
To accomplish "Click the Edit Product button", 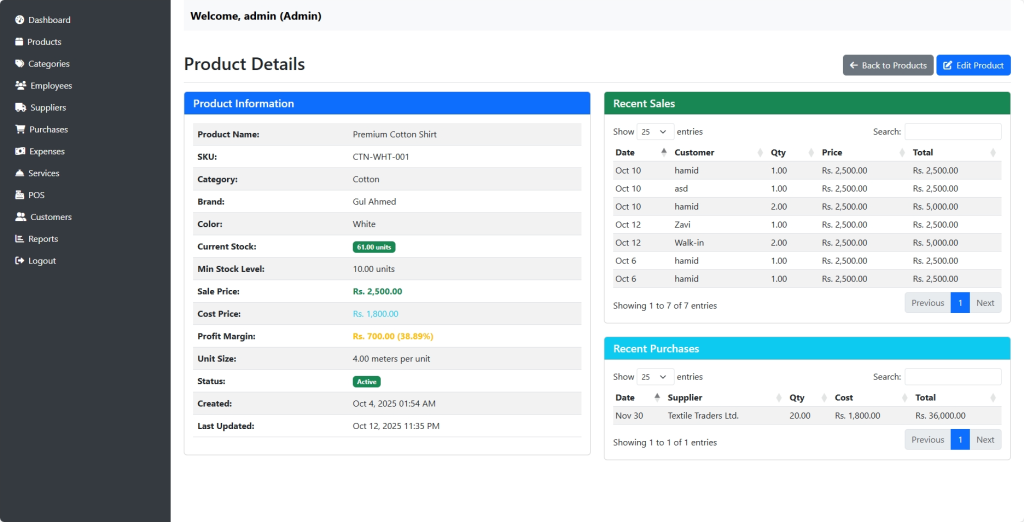I will [x=973, y=65].
